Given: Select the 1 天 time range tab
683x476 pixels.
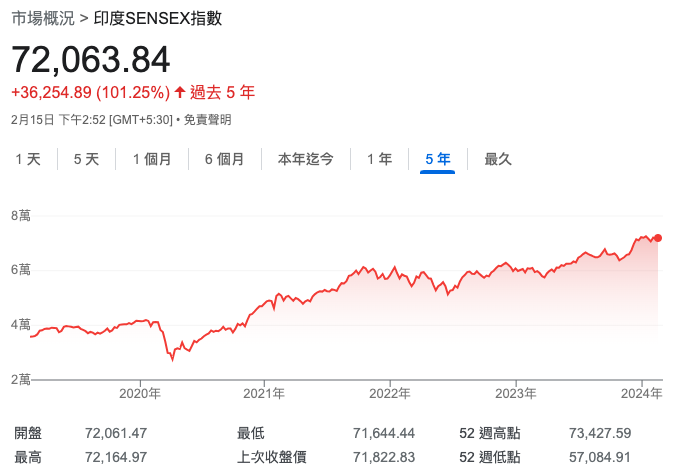Looking at the screenshot, I should [28, 159].
